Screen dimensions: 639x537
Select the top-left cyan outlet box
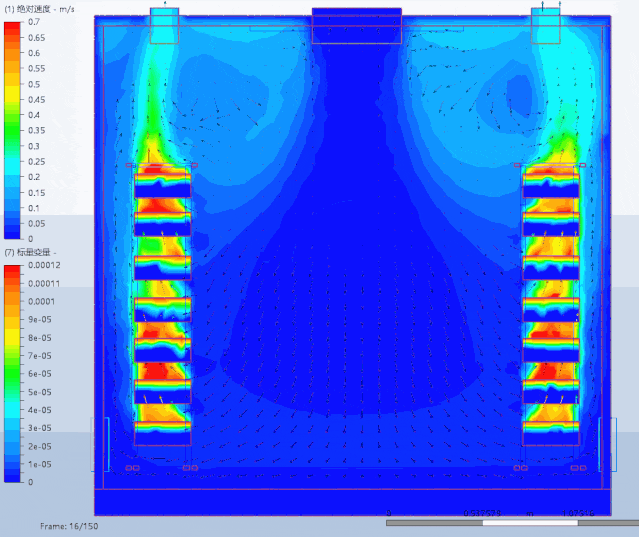[x=164, y=25]
